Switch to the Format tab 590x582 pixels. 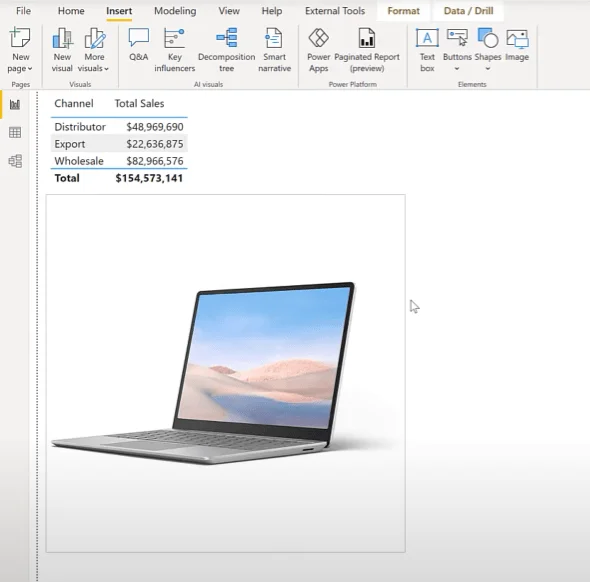[x=403, y=11]
